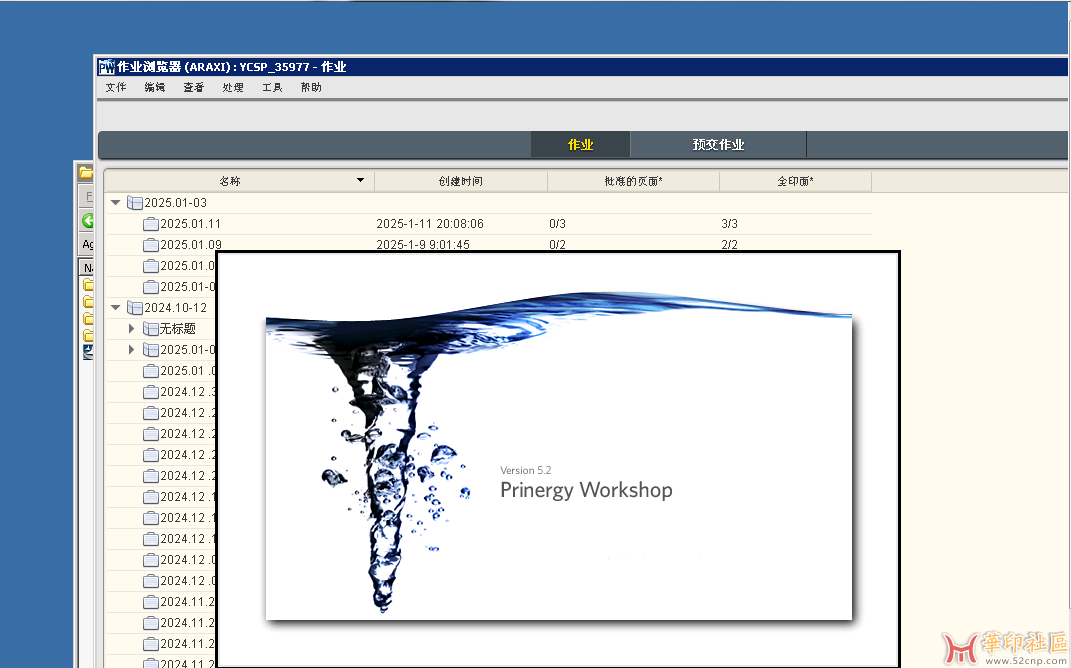Screen dimensions: 1071x668
Task: Click the job browser title bar
Action: (x=582, y=67)
